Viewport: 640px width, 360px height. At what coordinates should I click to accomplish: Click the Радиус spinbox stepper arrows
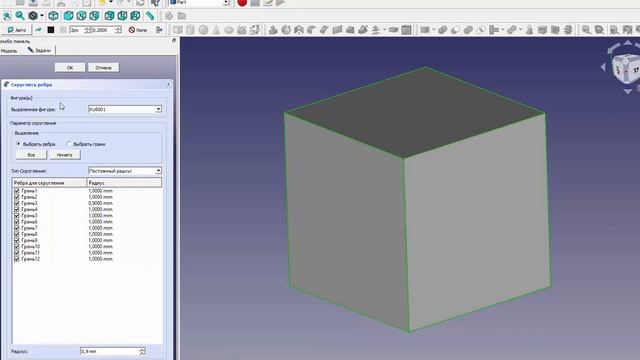click(x=142, y=351)
